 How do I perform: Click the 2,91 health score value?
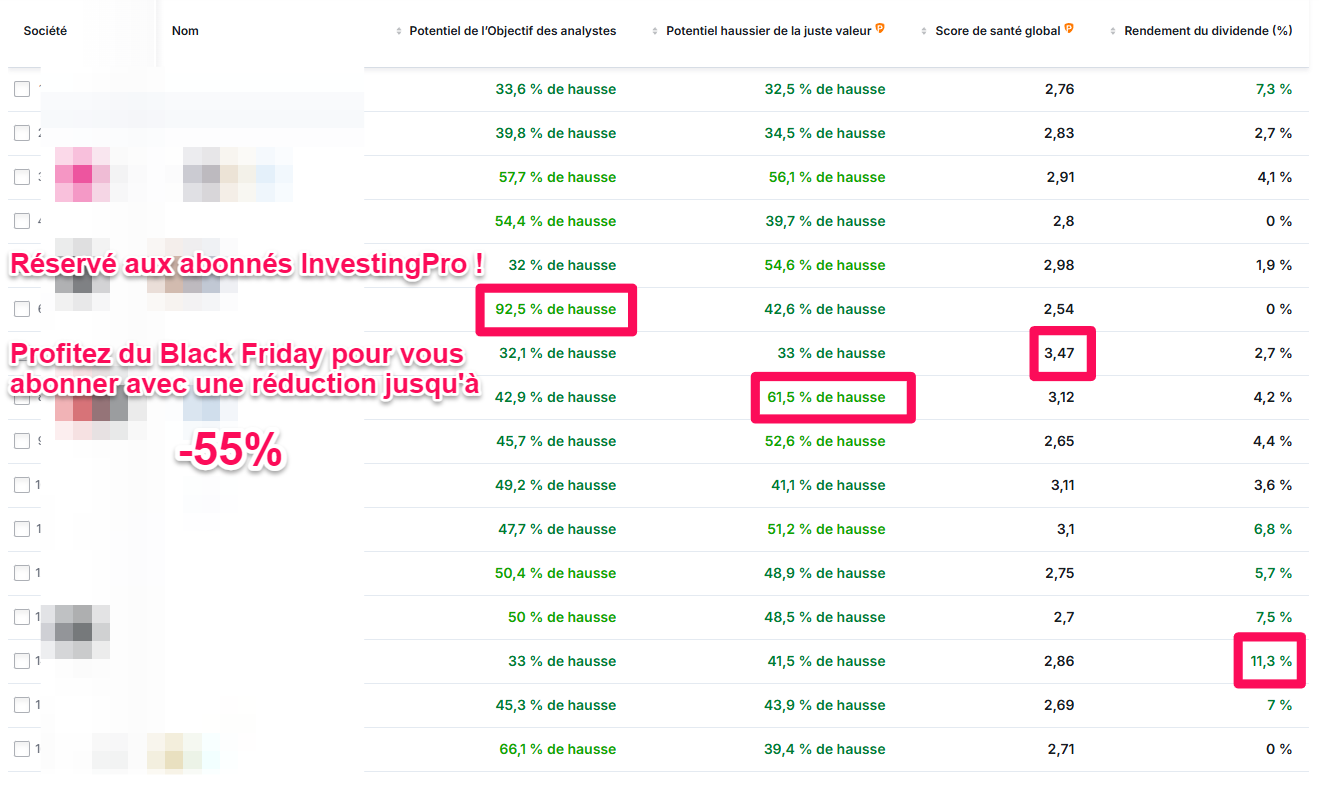[1060, 177]
